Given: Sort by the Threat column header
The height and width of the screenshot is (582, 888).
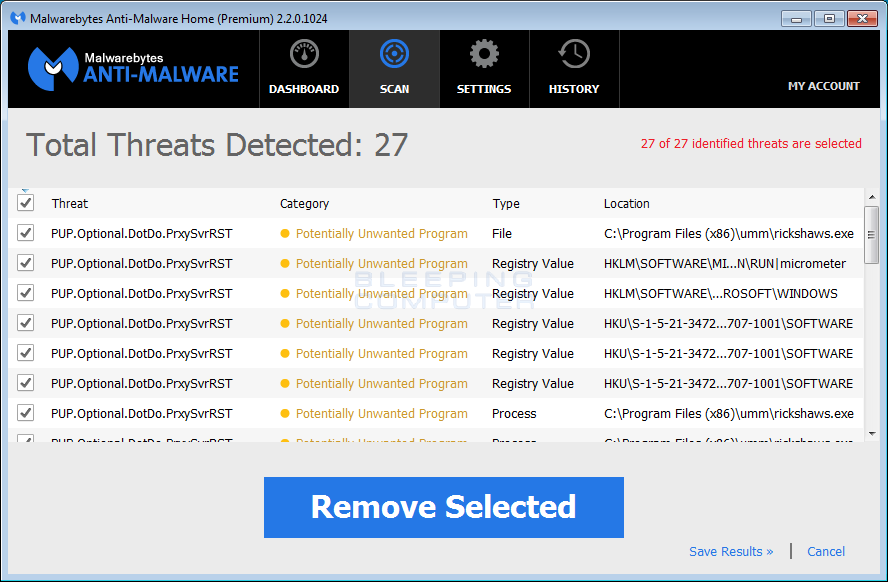Looking at the screenshot, I should click(70, 203).
